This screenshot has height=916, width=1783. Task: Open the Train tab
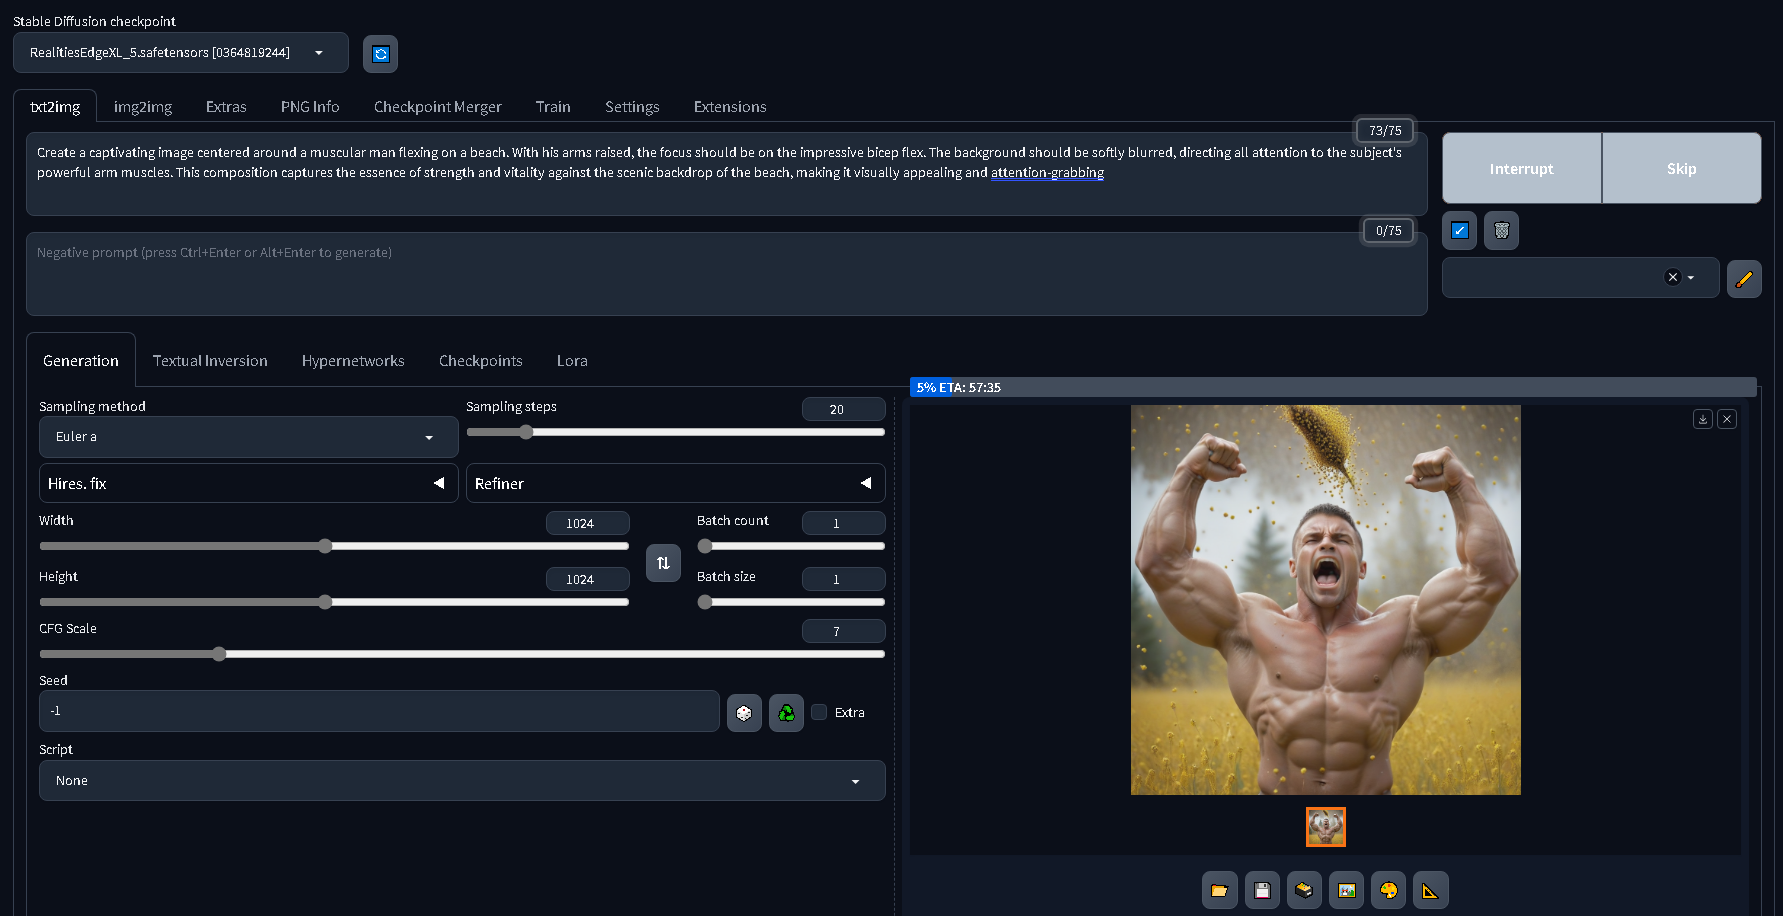(x=553, y=107)
